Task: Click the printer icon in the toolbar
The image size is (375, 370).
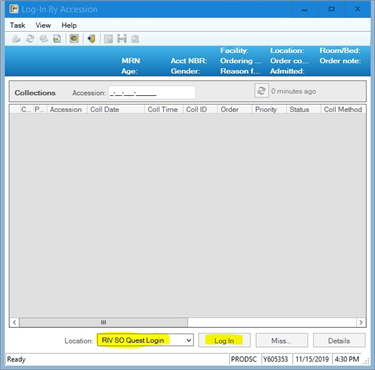Action: (x=16, y=39)
